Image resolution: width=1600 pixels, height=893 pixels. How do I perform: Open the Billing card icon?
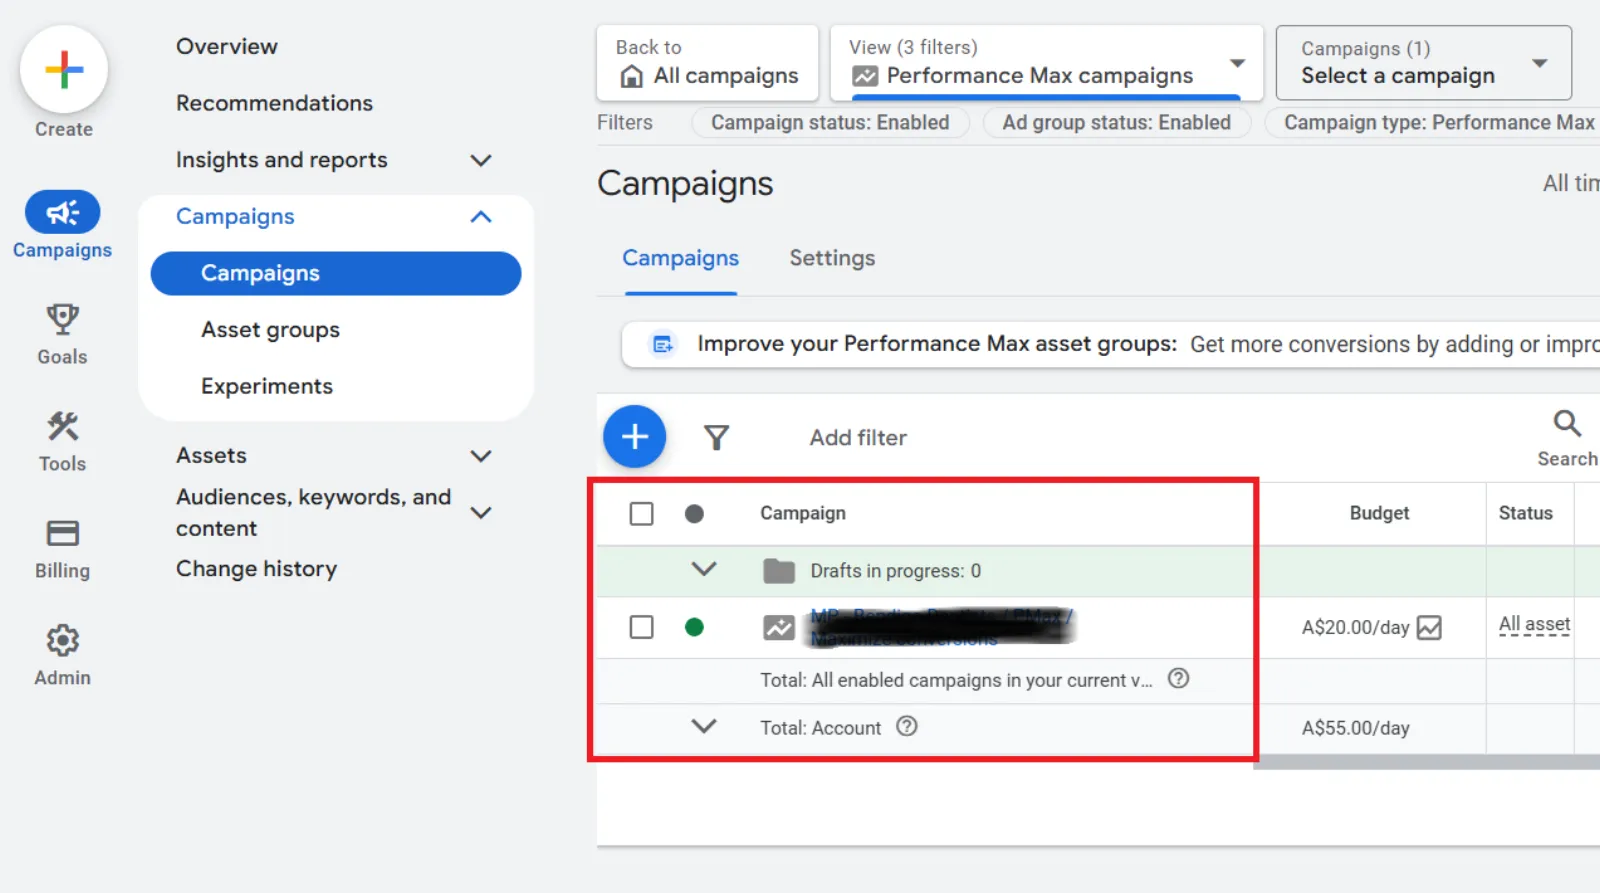click(62, 533)
